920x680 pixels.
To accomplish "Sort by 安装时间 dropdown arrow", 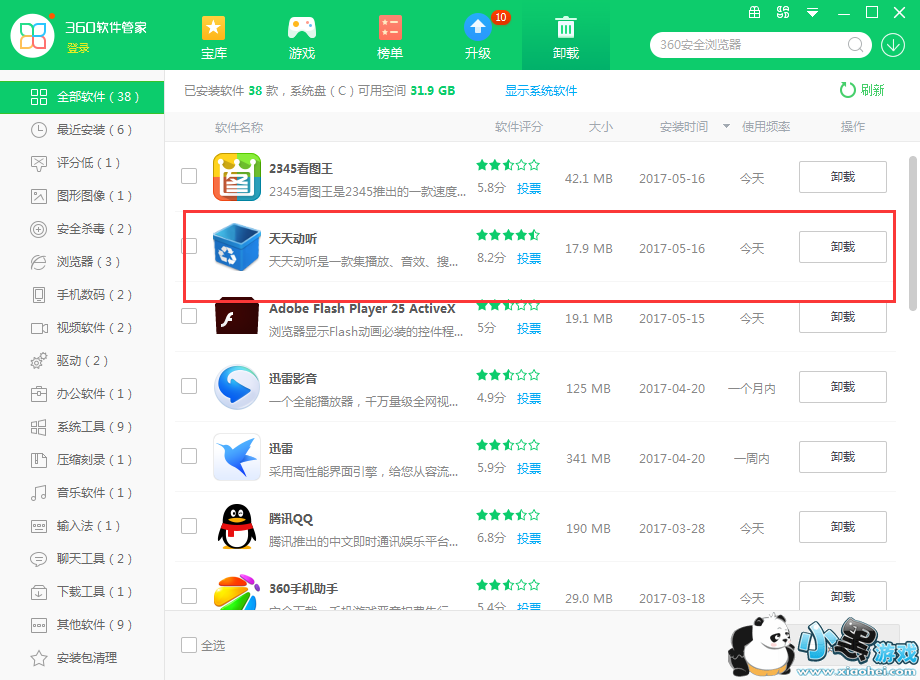I will [x=726, y=126].
